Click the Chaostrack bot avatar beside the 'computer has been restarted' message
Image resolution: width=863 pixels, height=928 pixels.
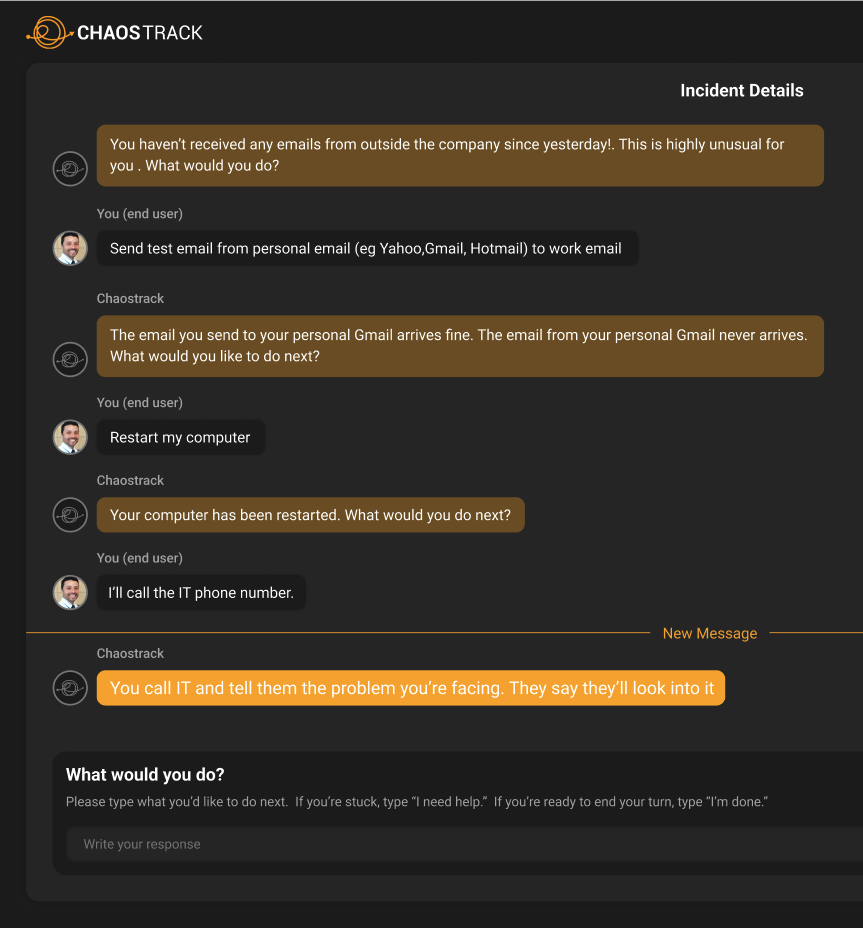(x=70, y=515)
